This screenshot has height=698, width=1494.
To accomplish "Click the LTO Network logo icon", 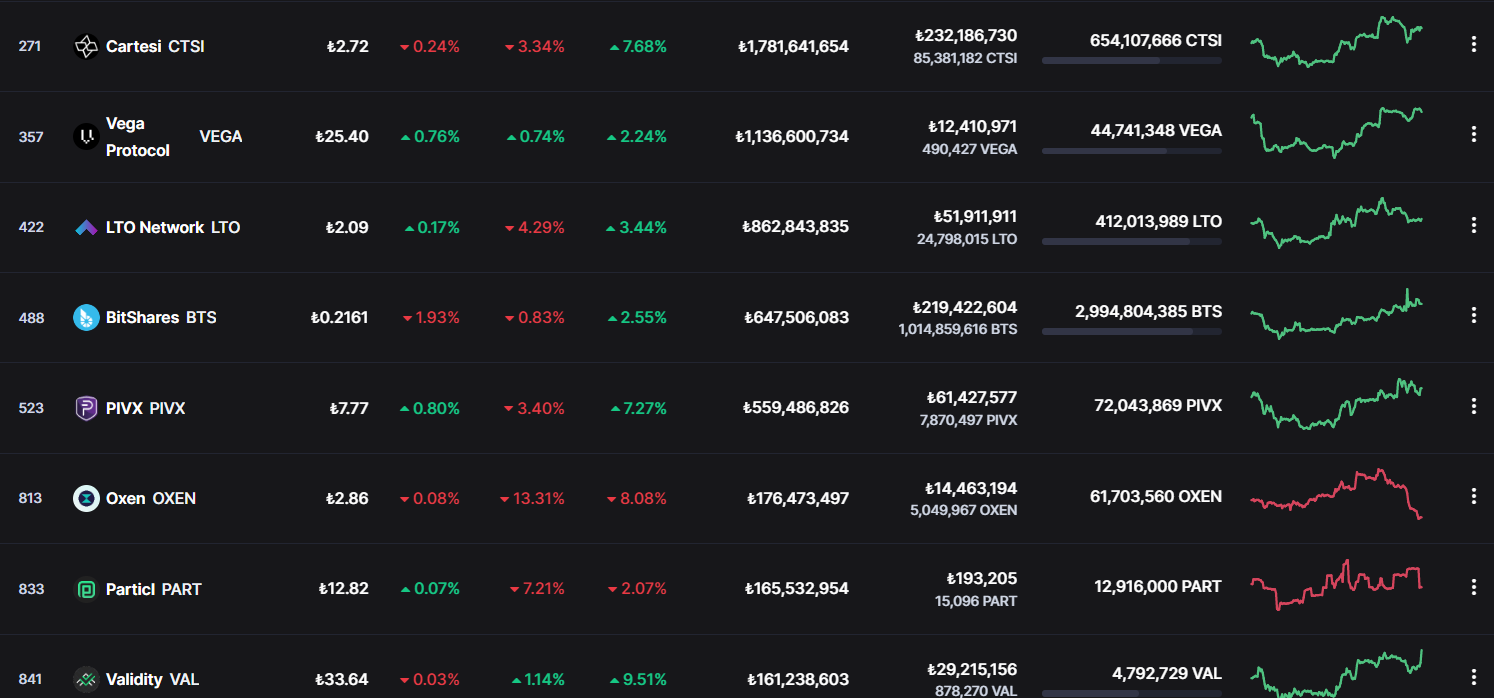I will [x=87, y=227].
